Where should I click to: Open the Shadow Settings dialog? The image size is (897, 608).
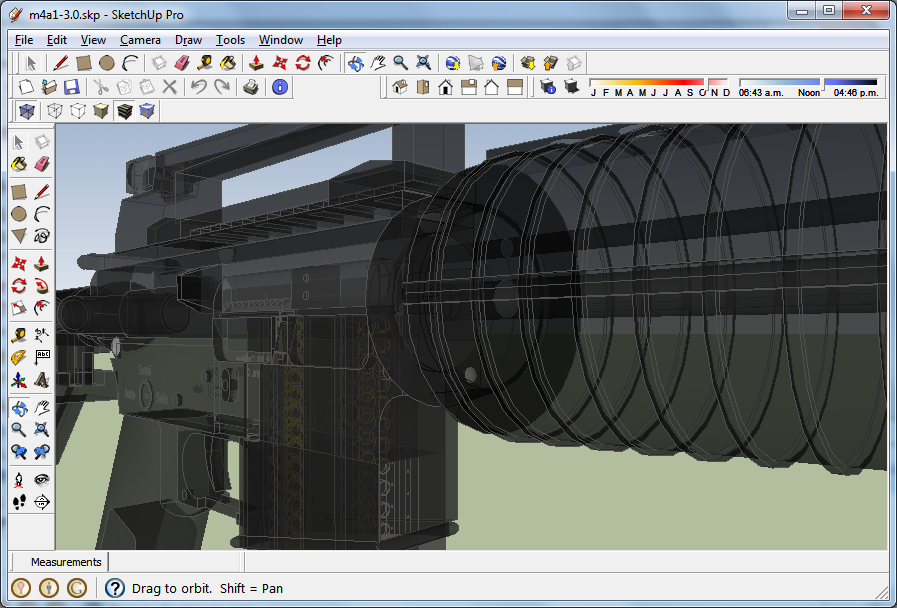tap(547, 87)
